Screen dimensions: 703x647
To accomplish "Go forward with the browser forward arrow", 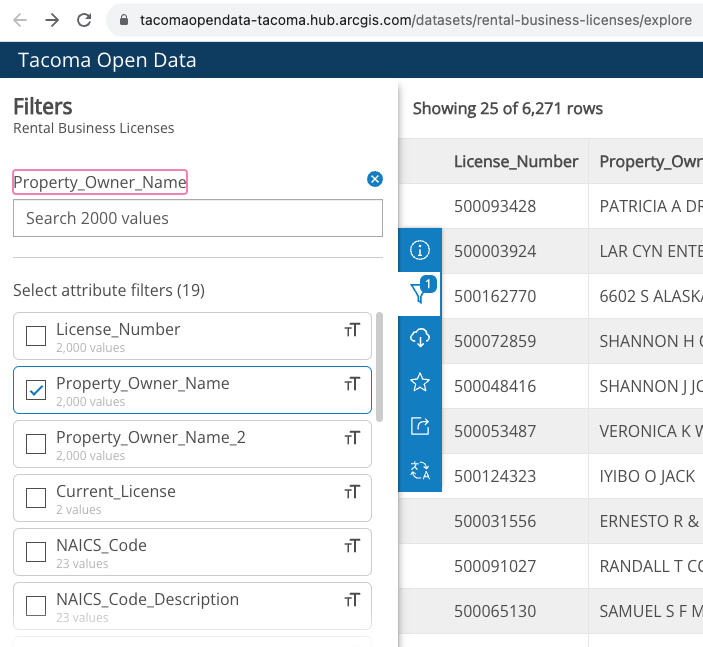I will [x=52, y=20].
